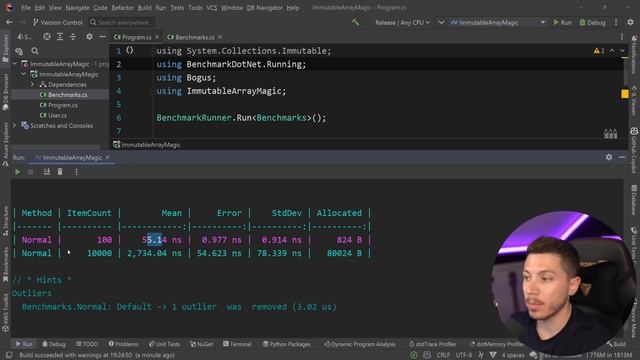Open the IDE settings gear in toolbar
Screen dimensions: 640x360
coord(631,22)
